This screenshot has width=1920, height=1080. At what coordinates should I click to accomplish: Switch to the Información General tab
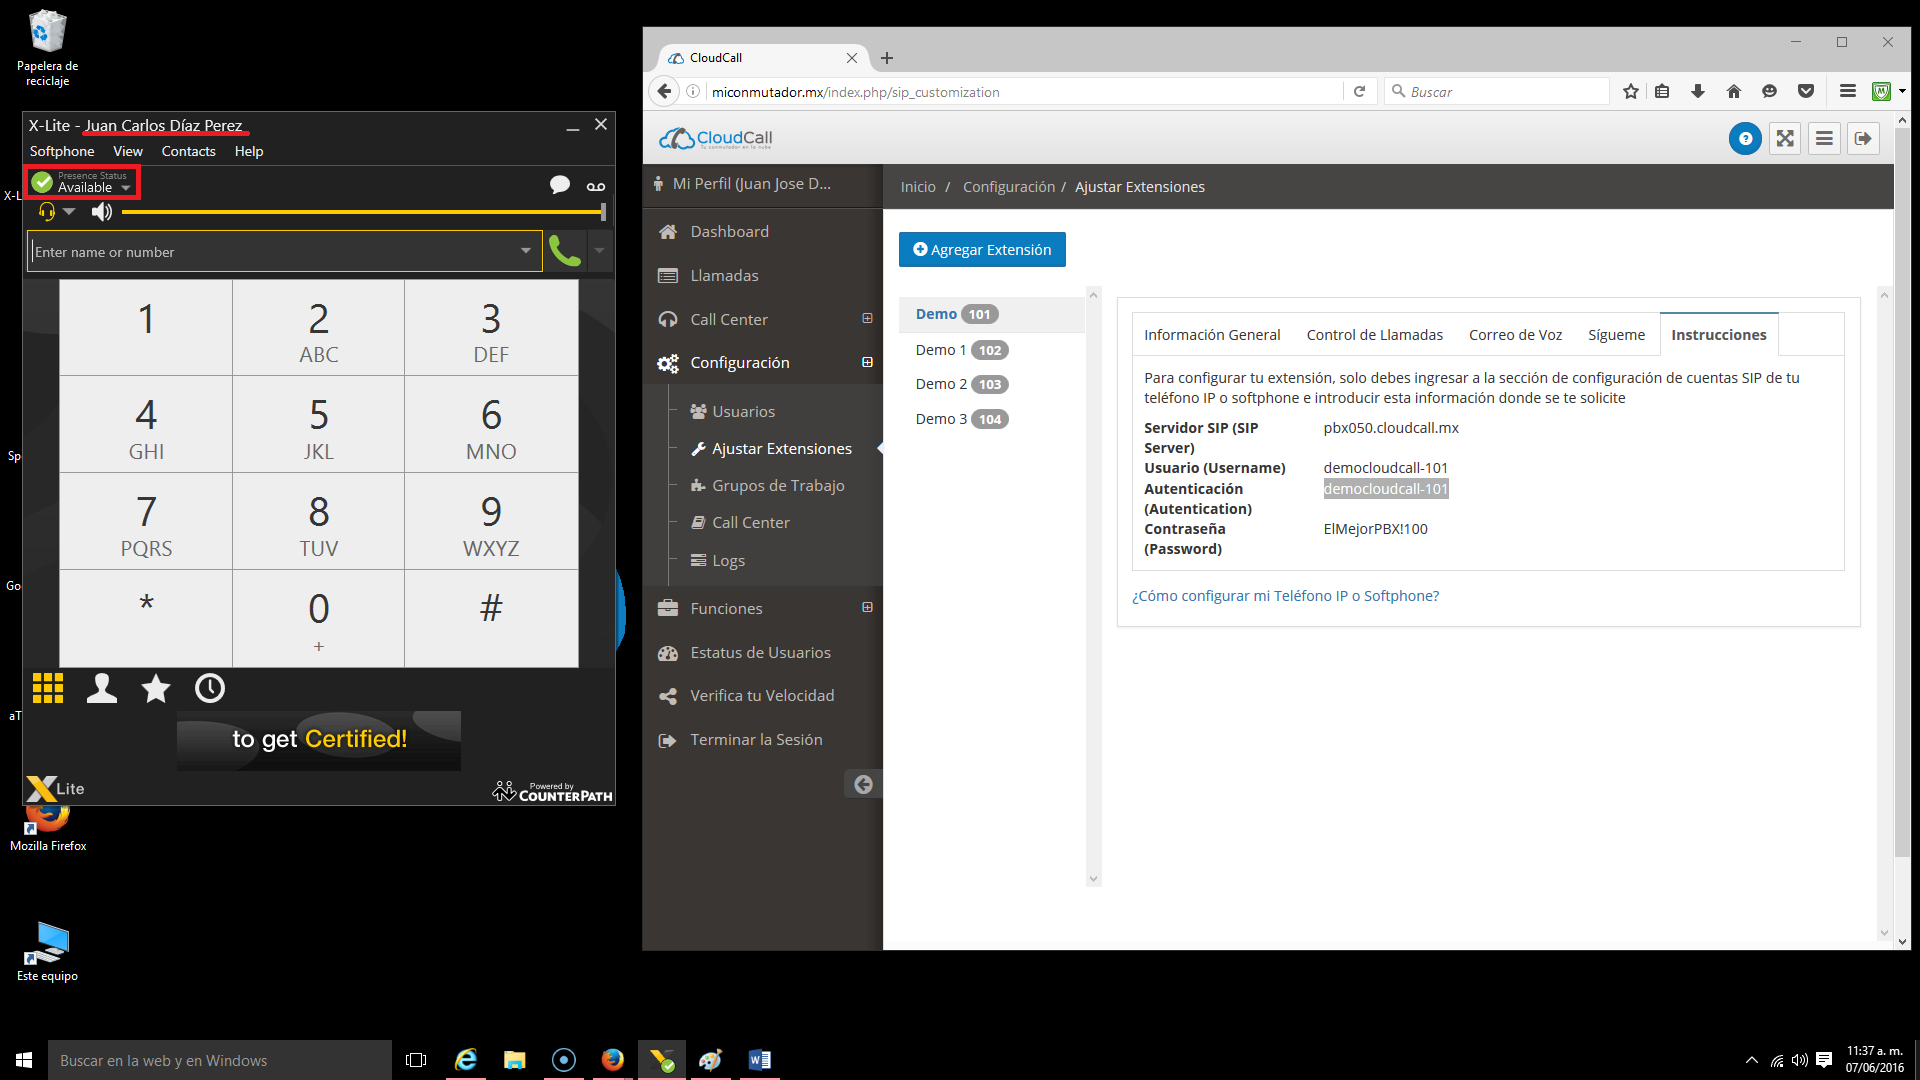(x=1212, y=335)
